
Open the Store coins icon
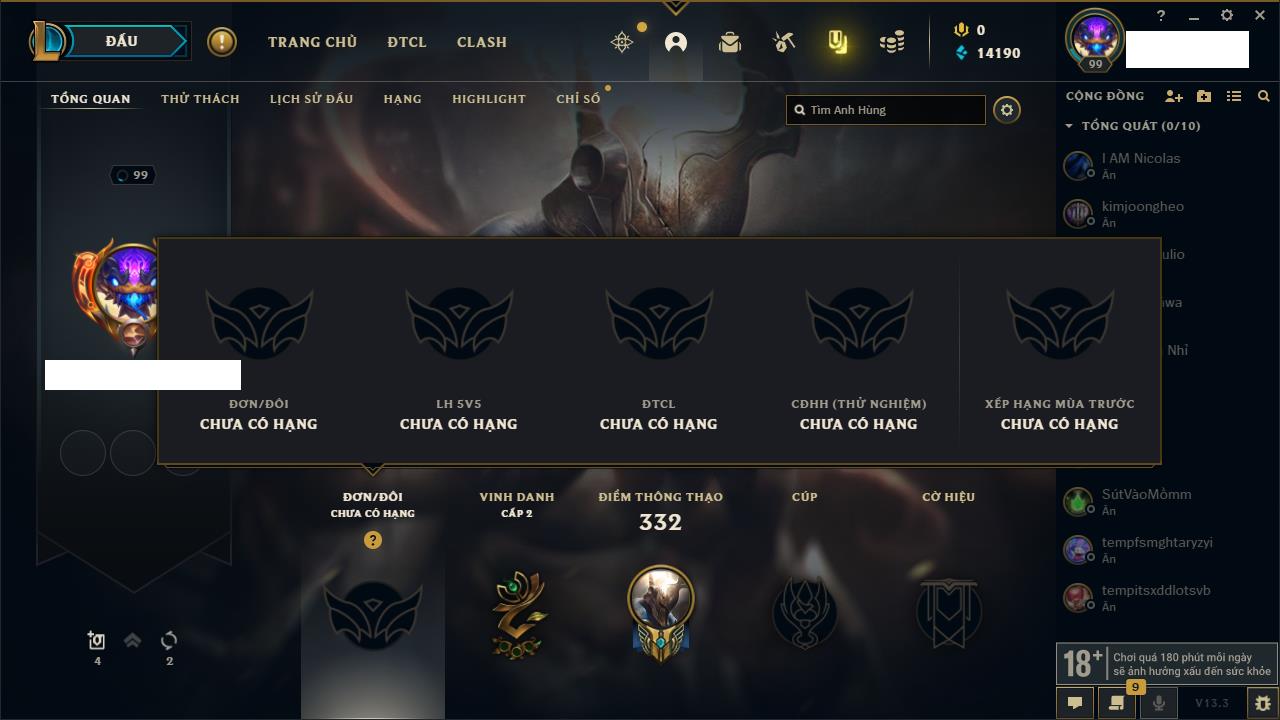click(x=892, y=42)
